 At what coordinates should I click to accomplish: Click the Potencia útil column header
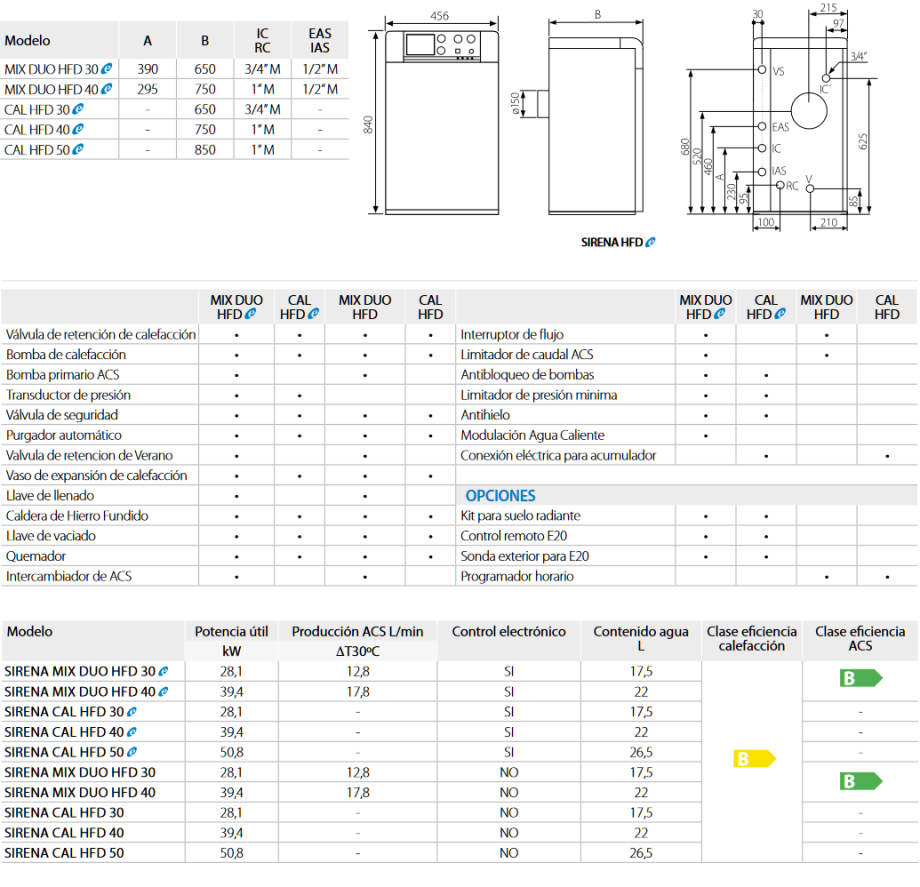(231, 631)
